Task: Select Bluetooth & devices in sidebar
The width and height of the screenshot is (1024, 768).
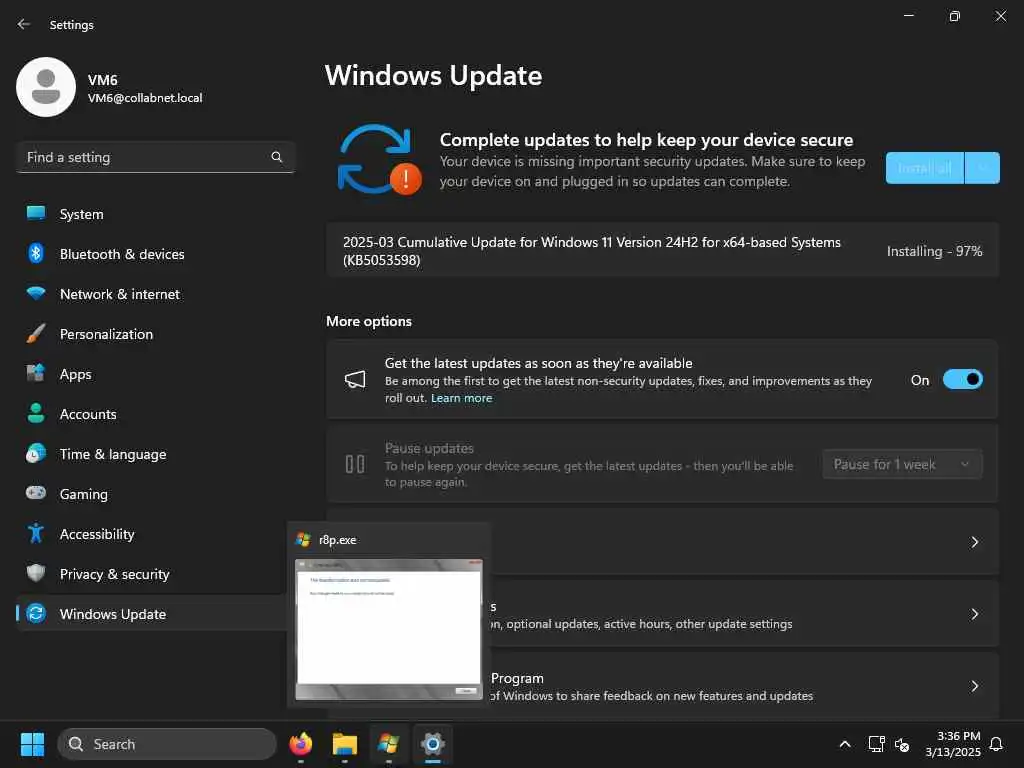Action: (122, 254)
